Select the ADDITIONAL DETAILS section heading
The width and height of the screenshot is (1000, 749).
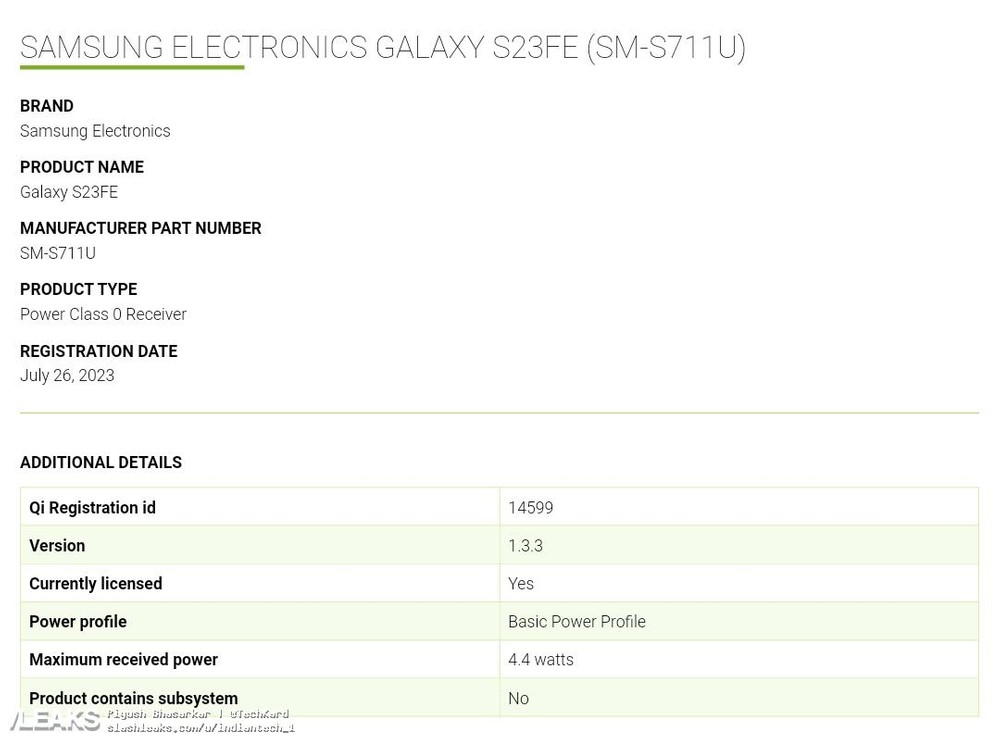(x=101, y=463)
